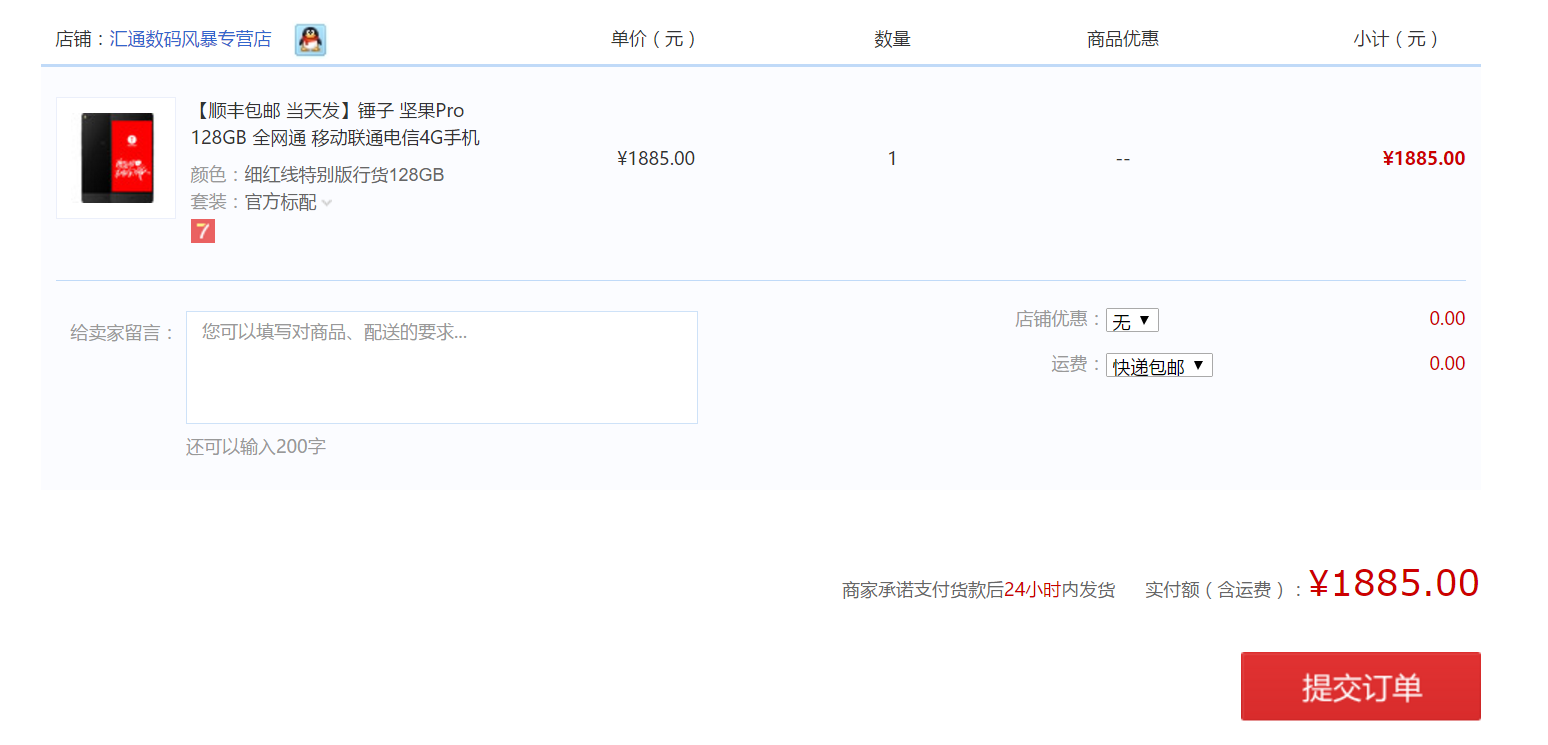Image resolution: width=1548 pixels, height=745 pixels.
Task: Click the 实付额（含运费） label
Action: coord(1225,590)
